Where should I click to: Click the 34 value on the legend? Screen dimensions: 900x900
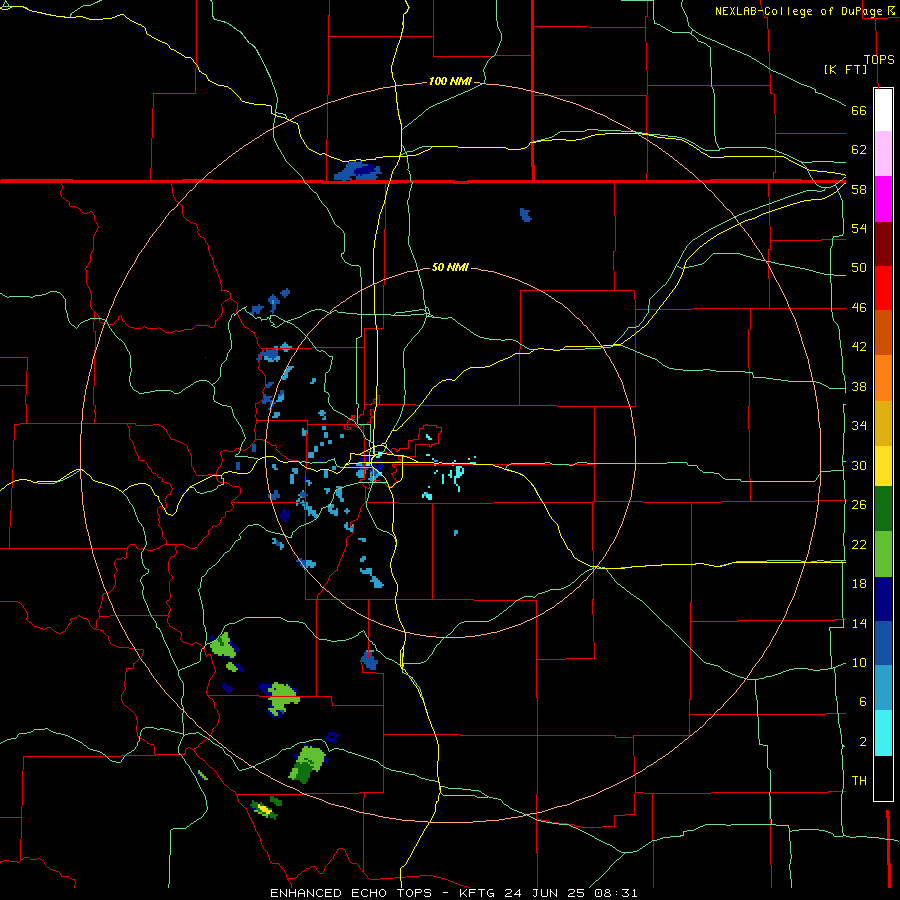click(x=859, y=425)
